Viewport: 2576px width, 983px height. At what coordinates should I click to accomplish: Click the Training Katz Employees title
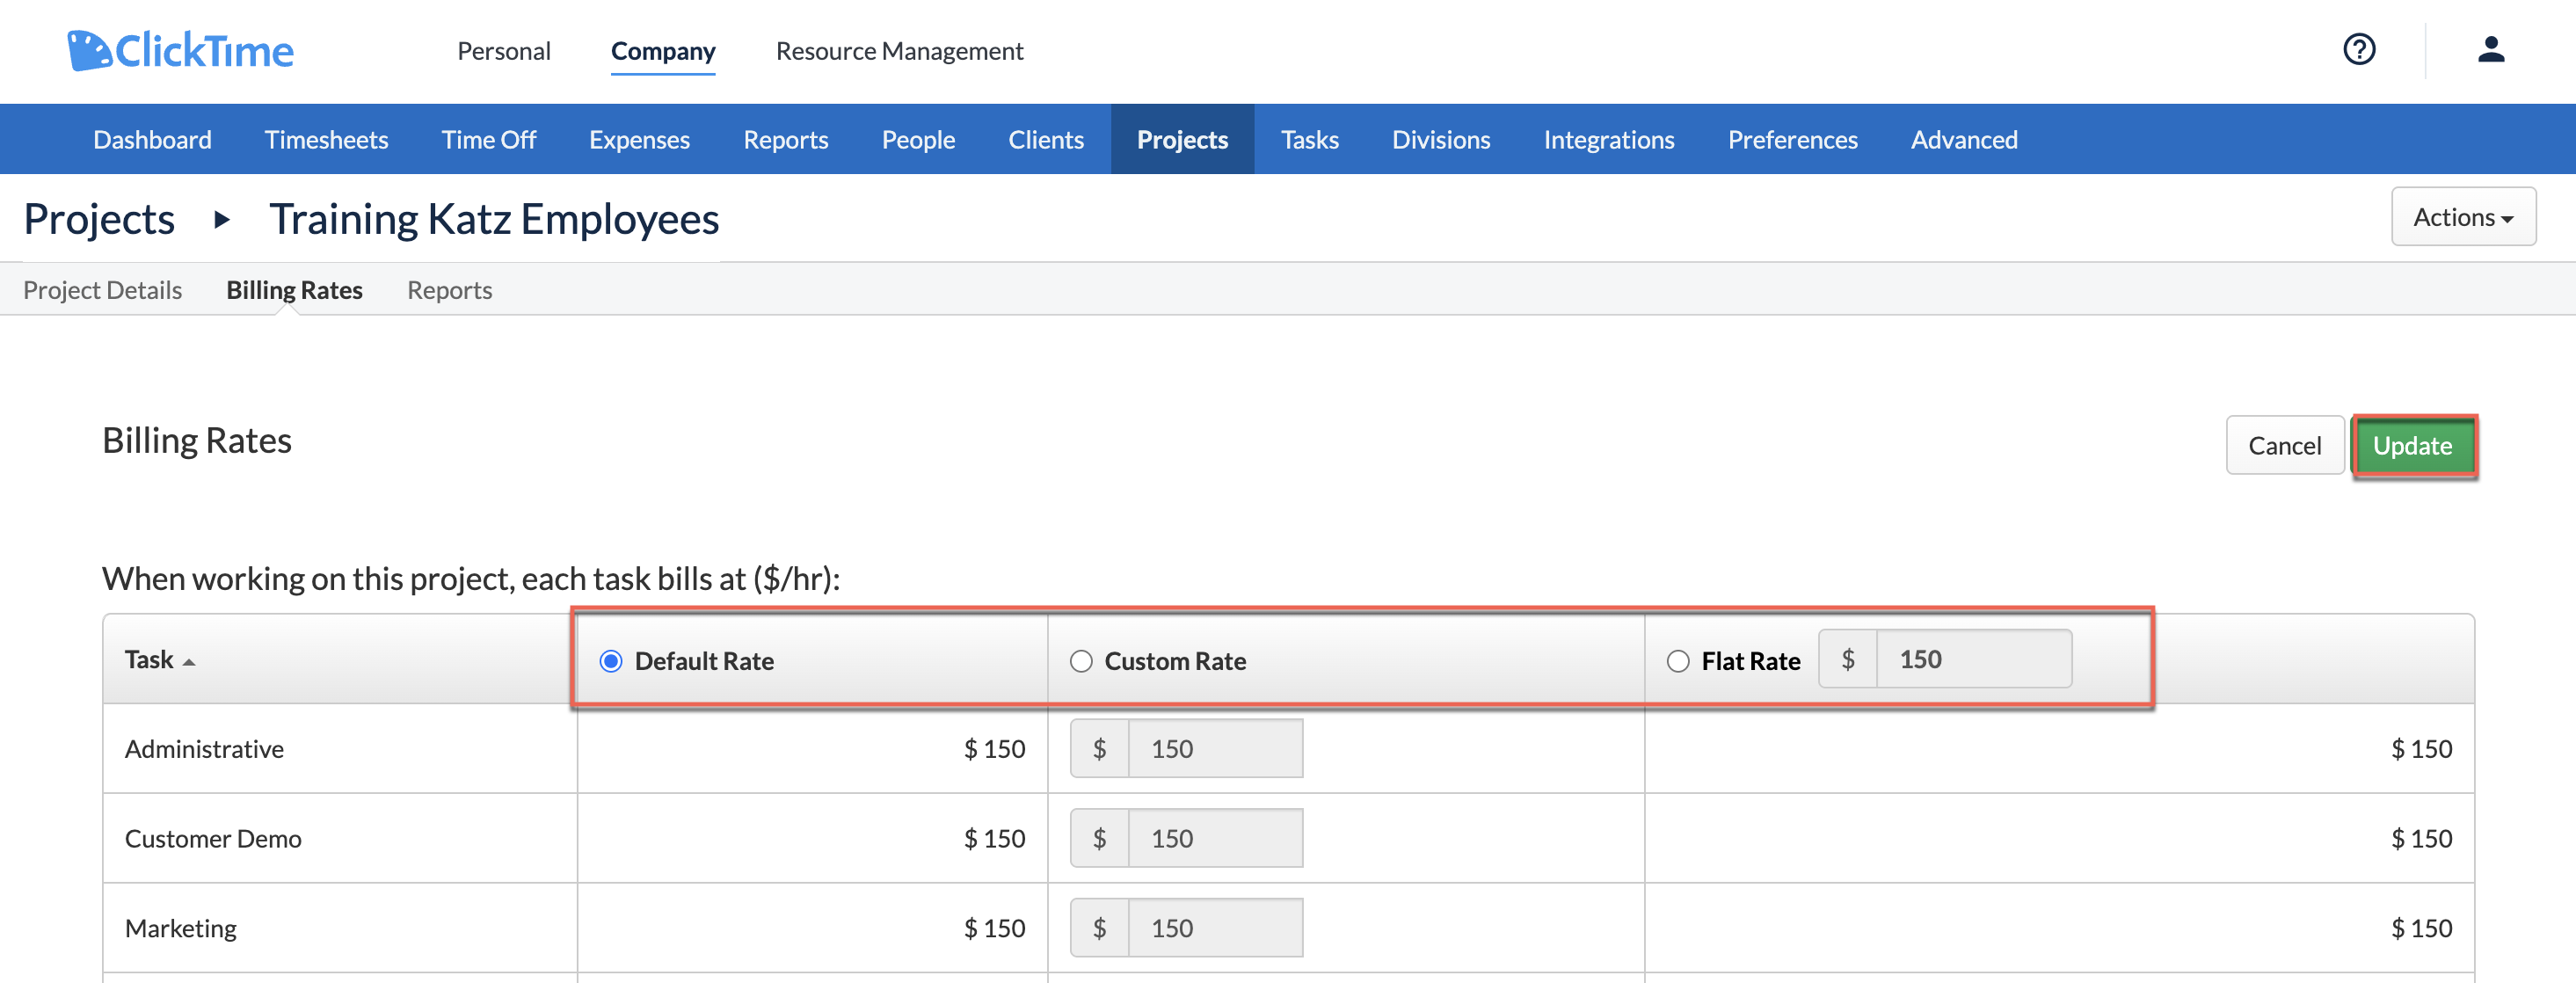click(x=494, y=219)
